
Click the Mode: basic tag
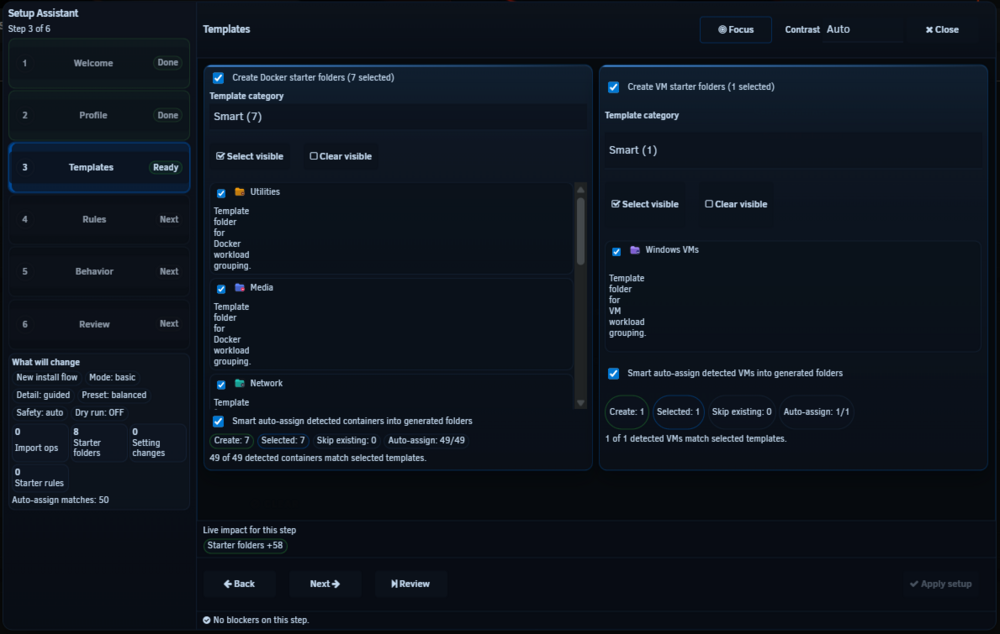[112, 378]
